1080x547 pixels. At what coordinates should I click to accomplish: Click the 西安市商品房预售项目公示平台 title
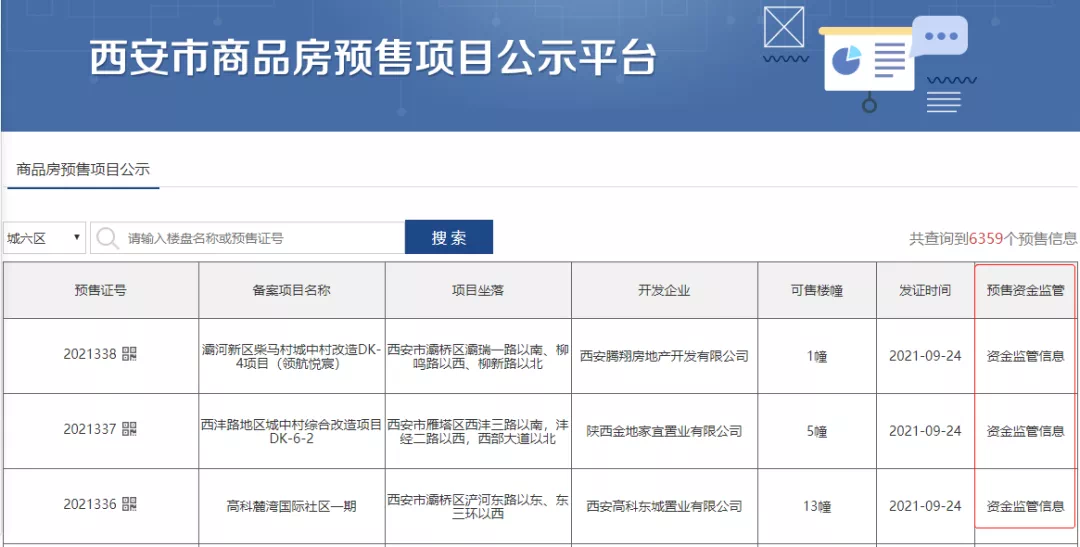[372, 60]
